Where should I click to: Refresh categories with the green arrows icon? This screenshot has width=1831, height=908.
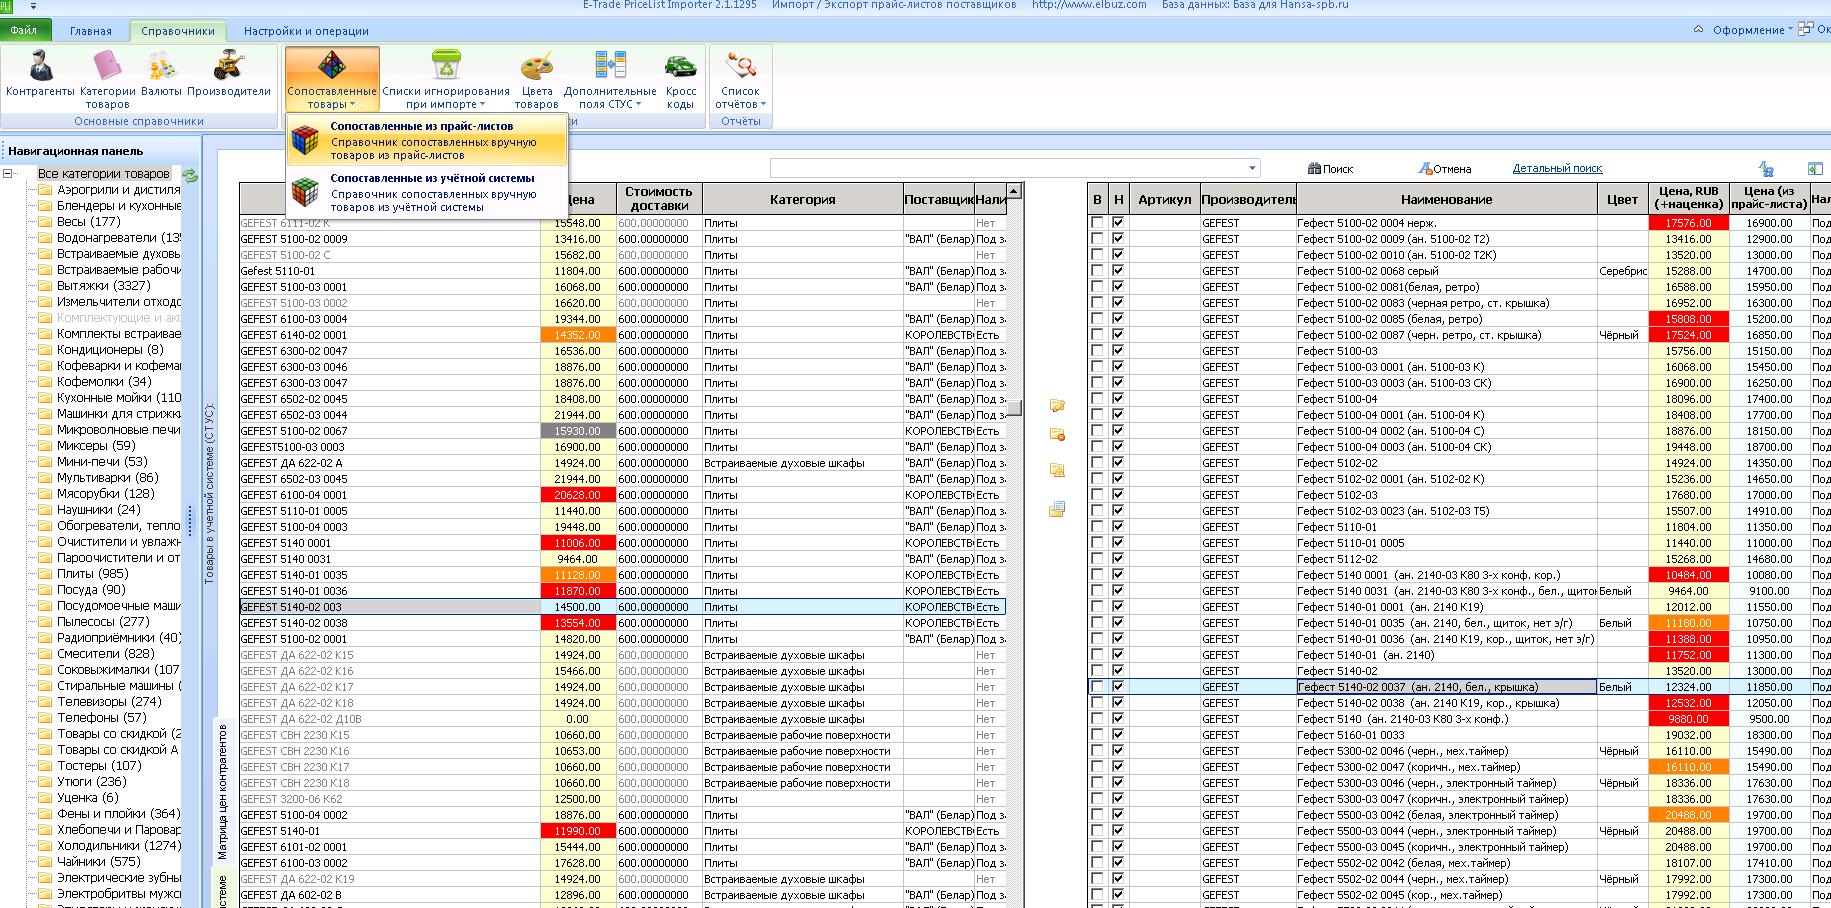pyautogui.click(x=190, y=176)
